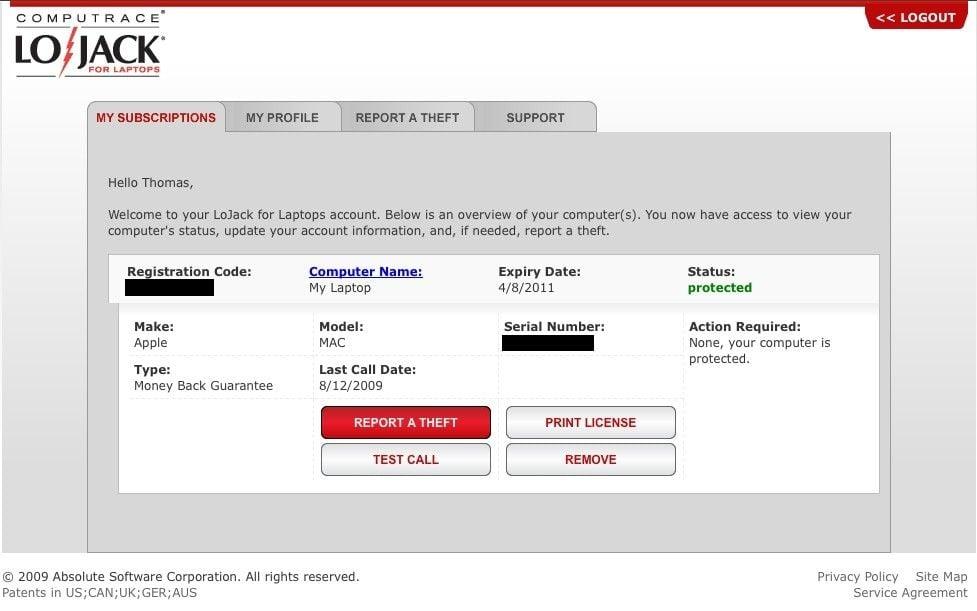This screenshot has height=611, width=977.
Task: Select the 'My Laptop' computer name text
Action: point(340,288)
